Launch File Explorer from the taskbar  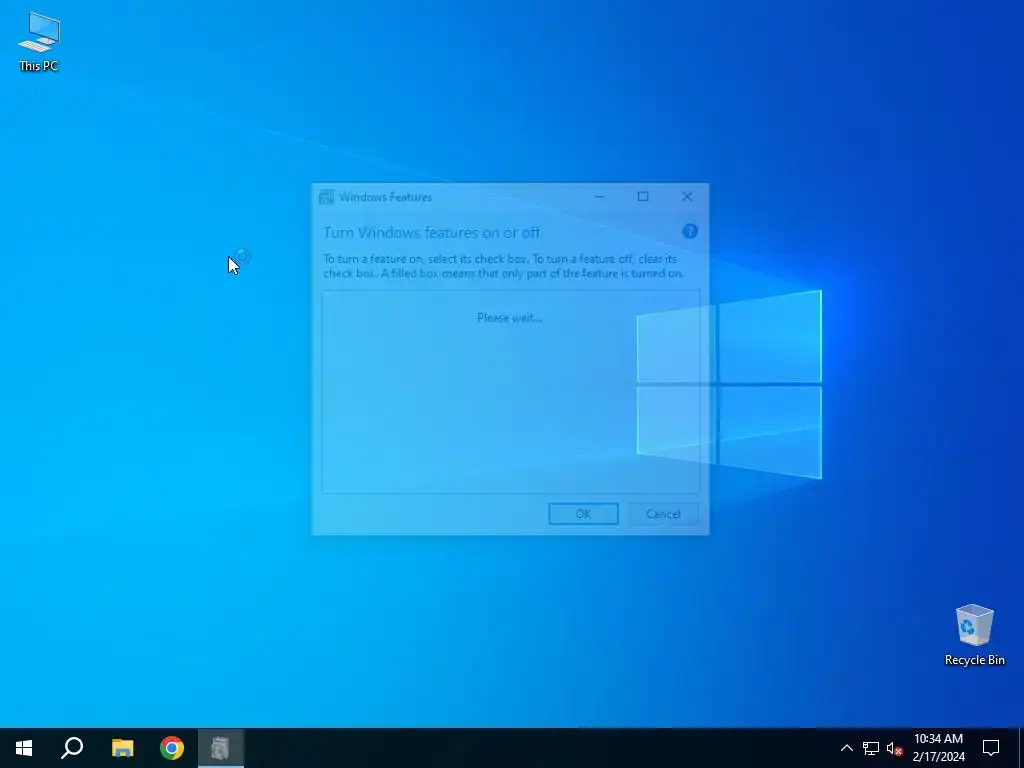(x=122, y=748)
